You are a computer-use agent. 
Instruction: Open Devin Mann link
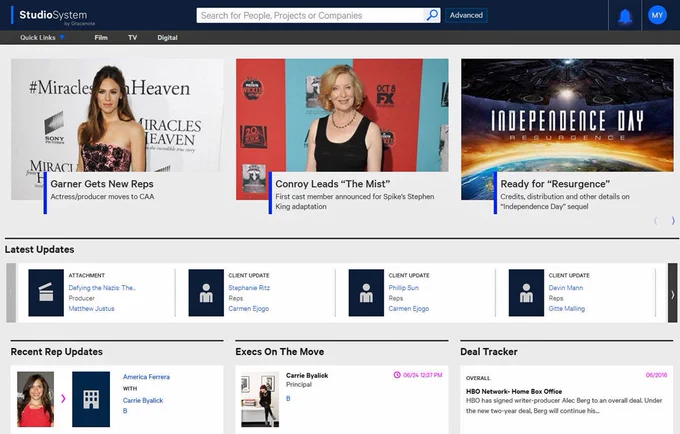point(566,287)
